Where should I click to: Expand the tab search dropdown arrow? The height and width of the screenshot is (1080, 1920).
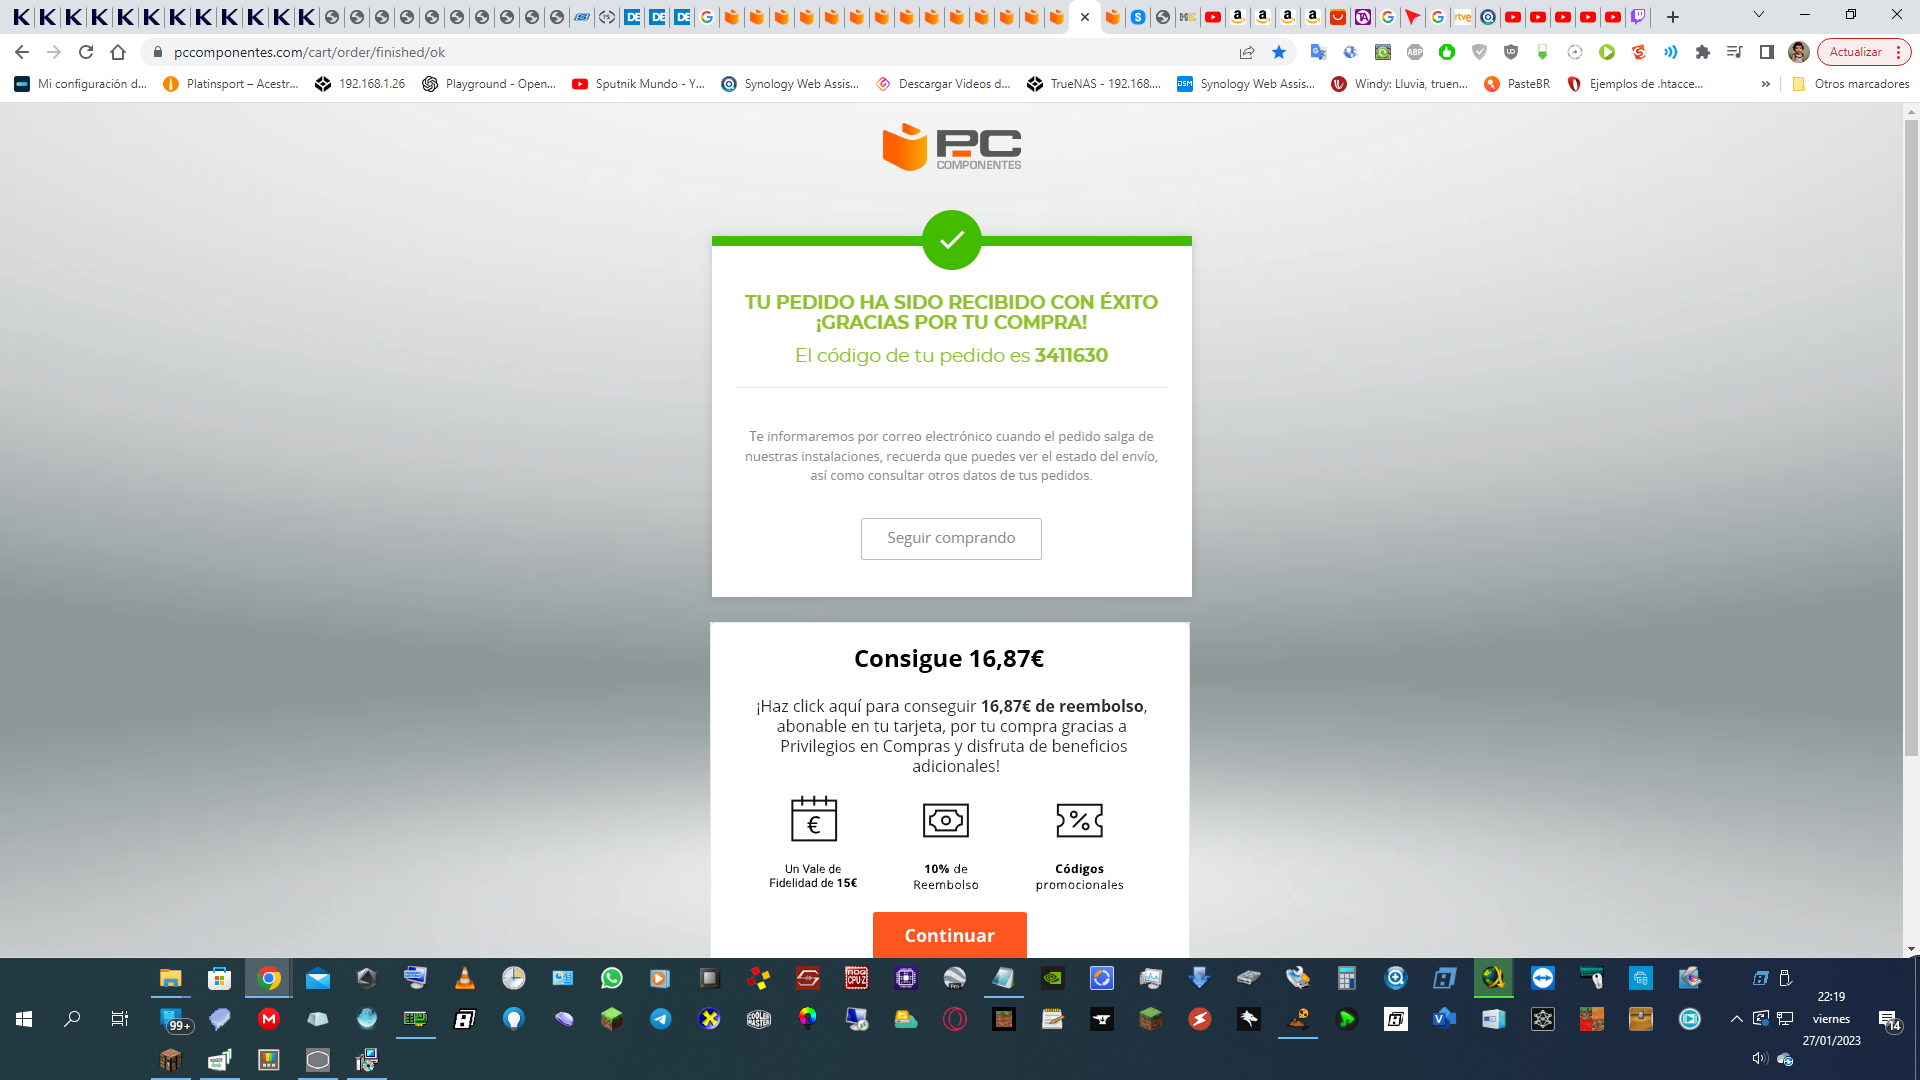(x=1758, y=15)
